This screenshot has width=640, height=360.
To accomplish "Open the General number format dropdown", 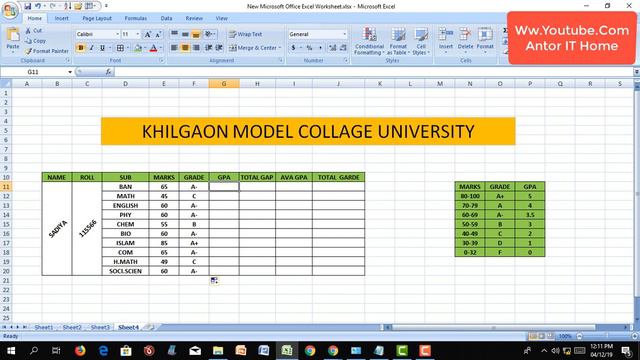I will click(344, 34).
